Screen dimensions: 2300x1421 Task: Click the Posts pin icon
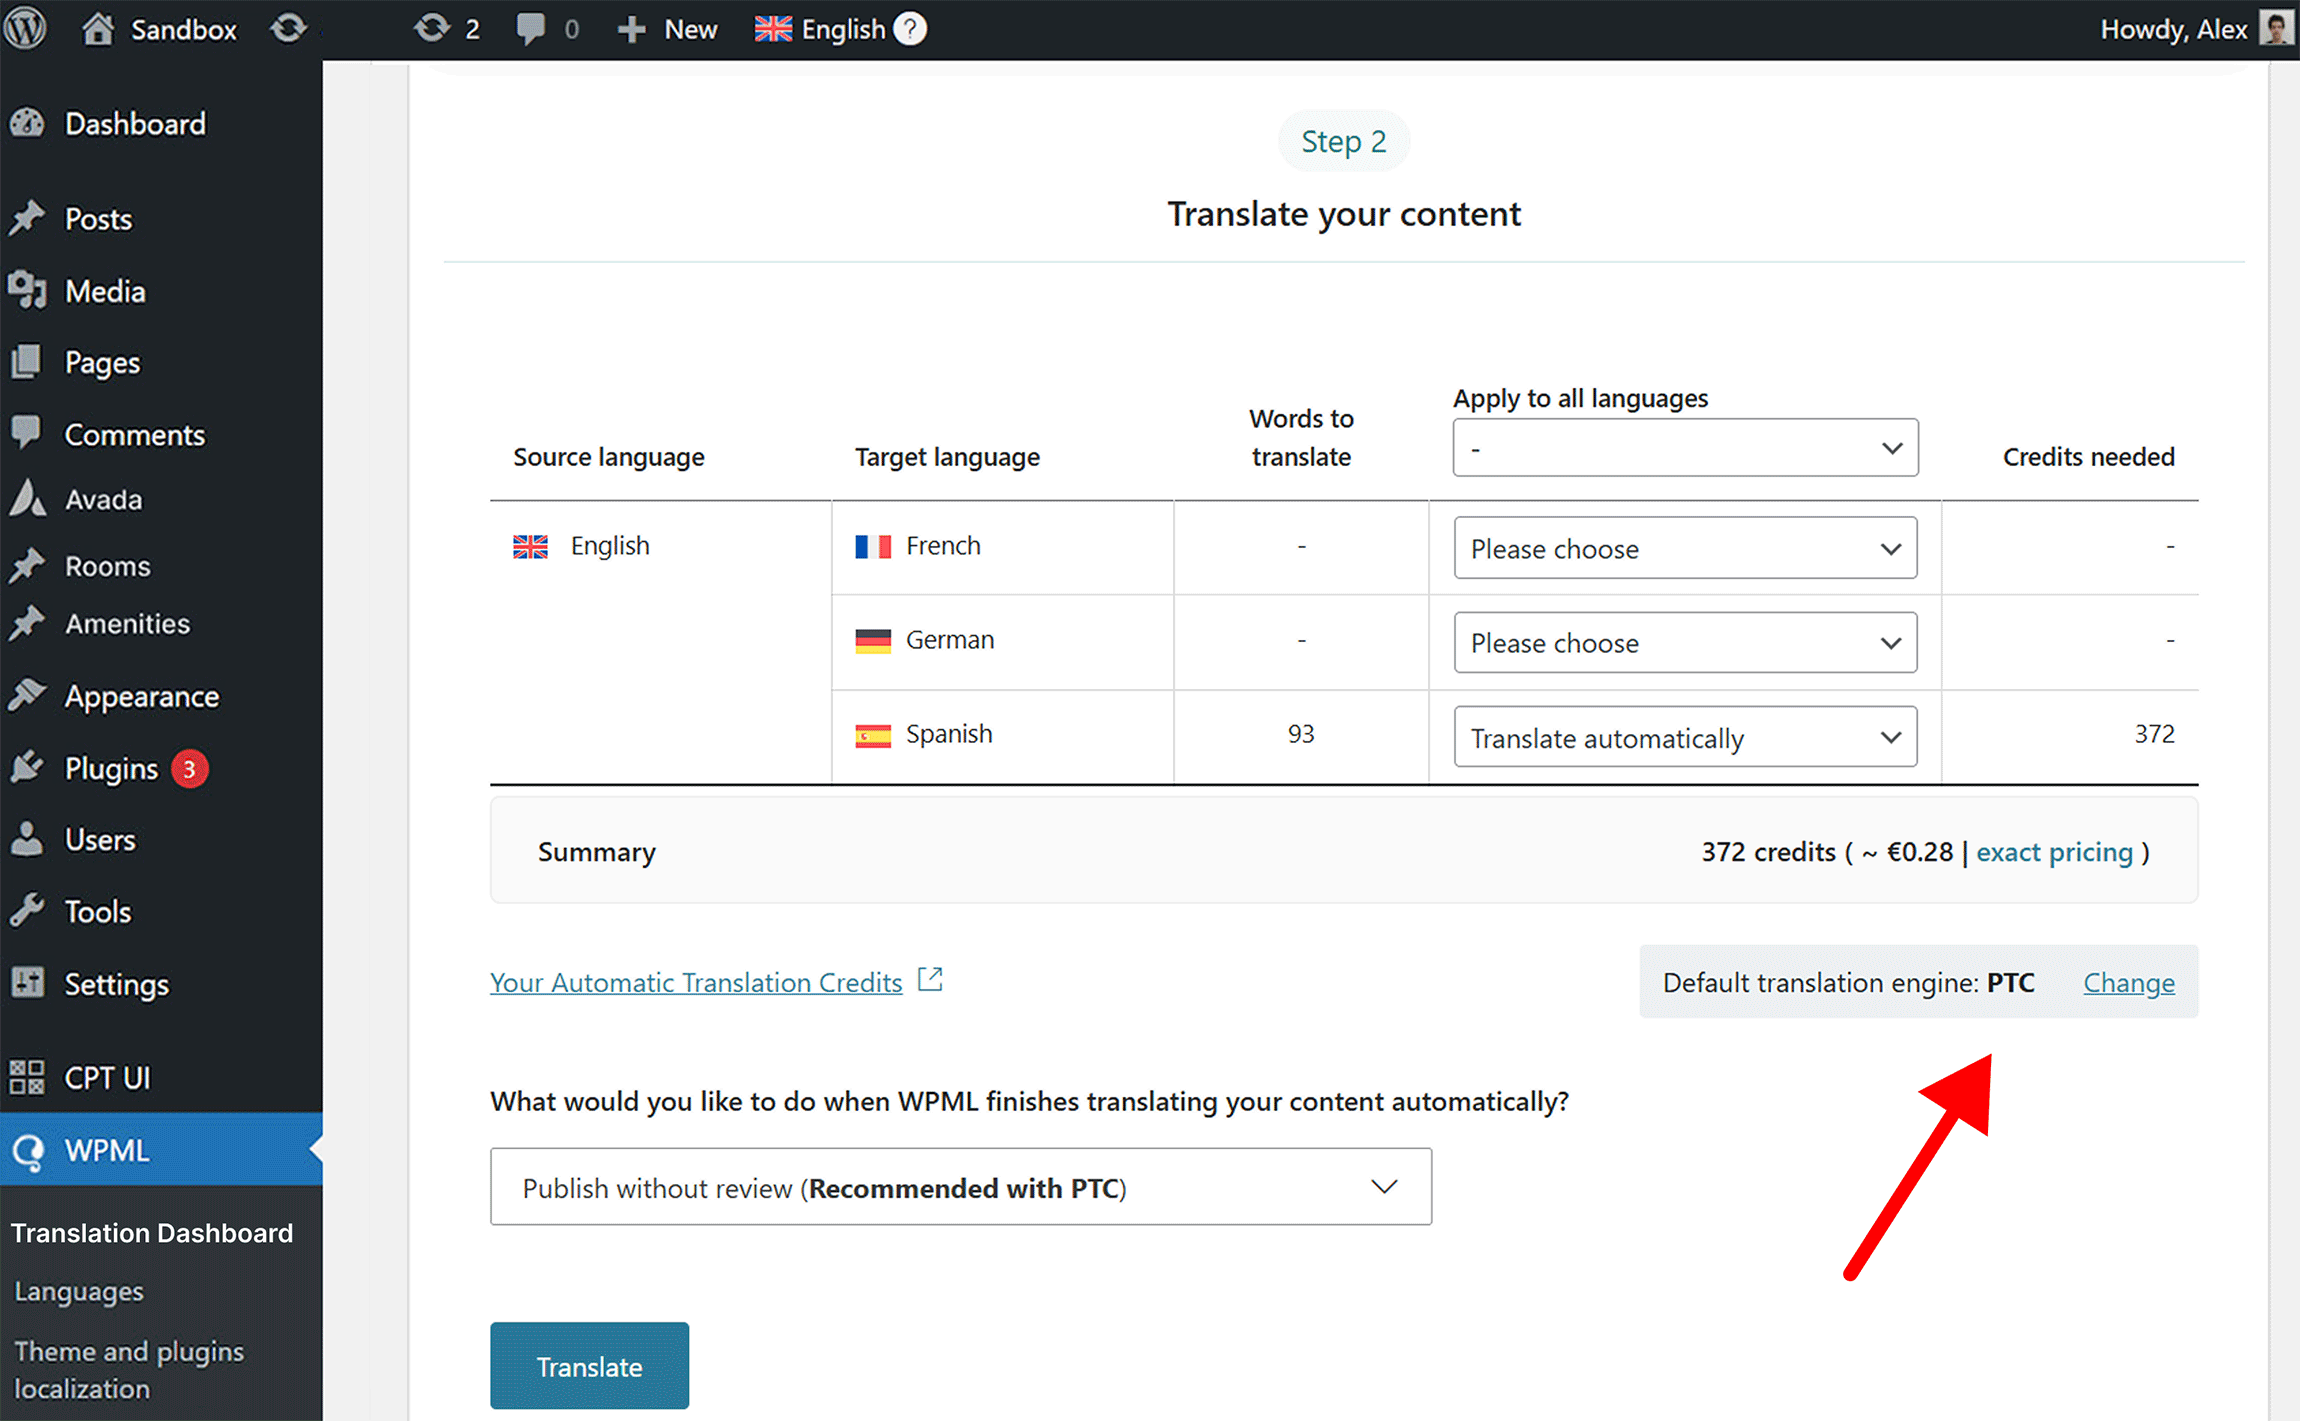[x=28, y=218]
